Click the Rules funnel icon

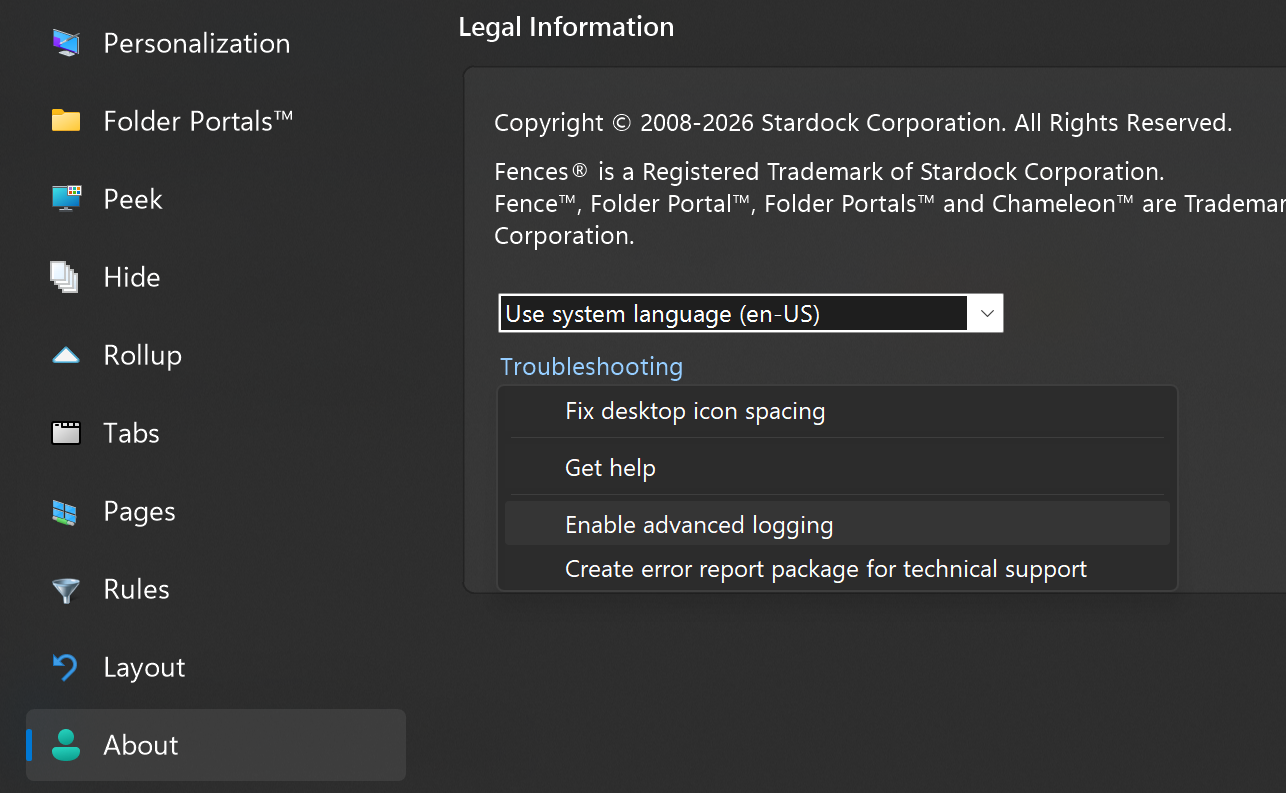(66, 590)
